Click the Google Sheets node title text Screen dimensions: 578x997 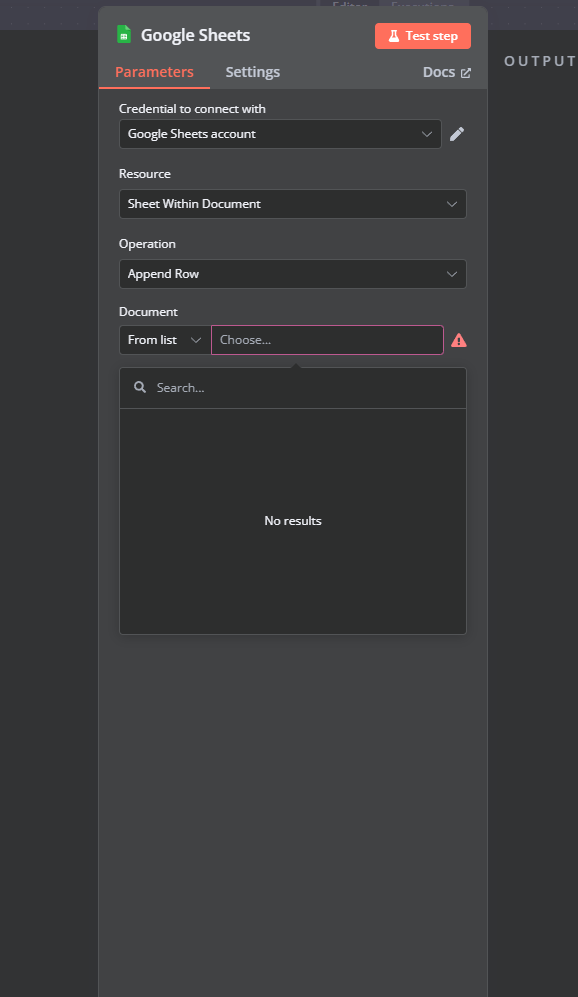coord(195,35)
